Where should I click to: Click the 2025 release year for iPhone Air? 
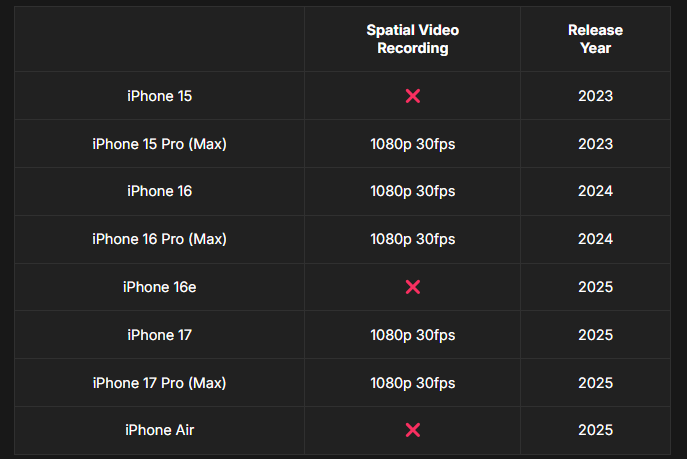[595, 430]
